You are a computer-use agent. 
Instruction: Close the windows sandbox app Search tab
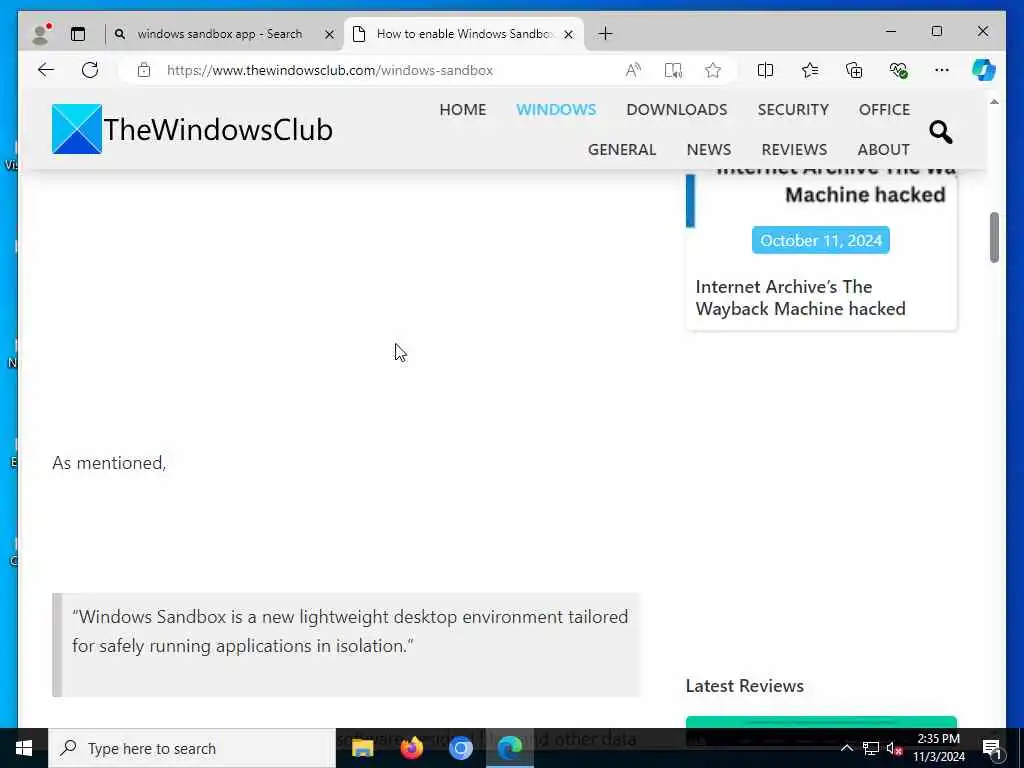click(x=329, y=34)
